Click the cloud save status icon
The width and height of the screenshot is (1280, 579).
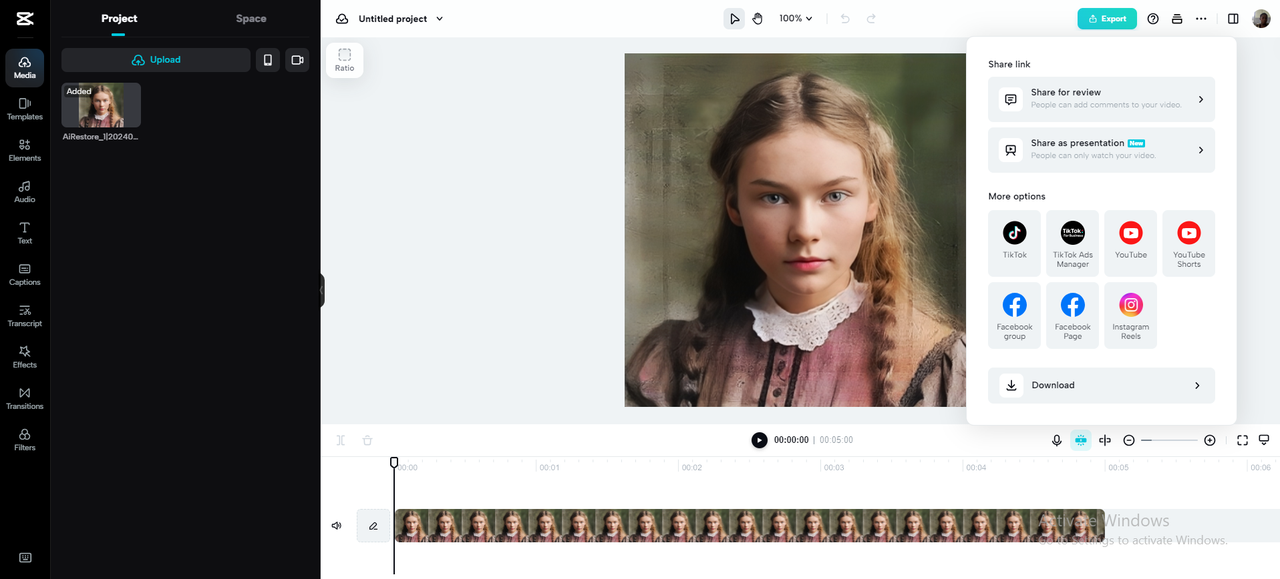(342, 19)
